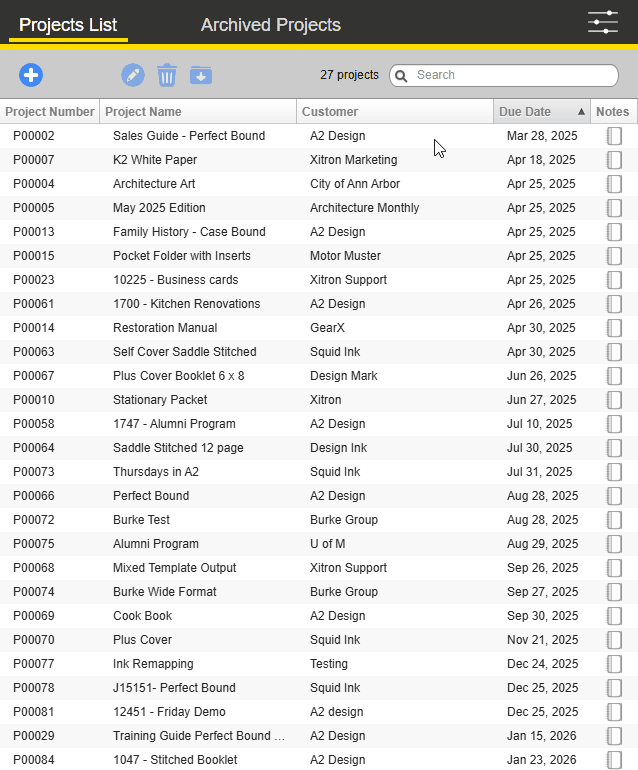638x770 pixels.
Task: Click the edit project pencil icon
Action: click(x=133, y=75)
